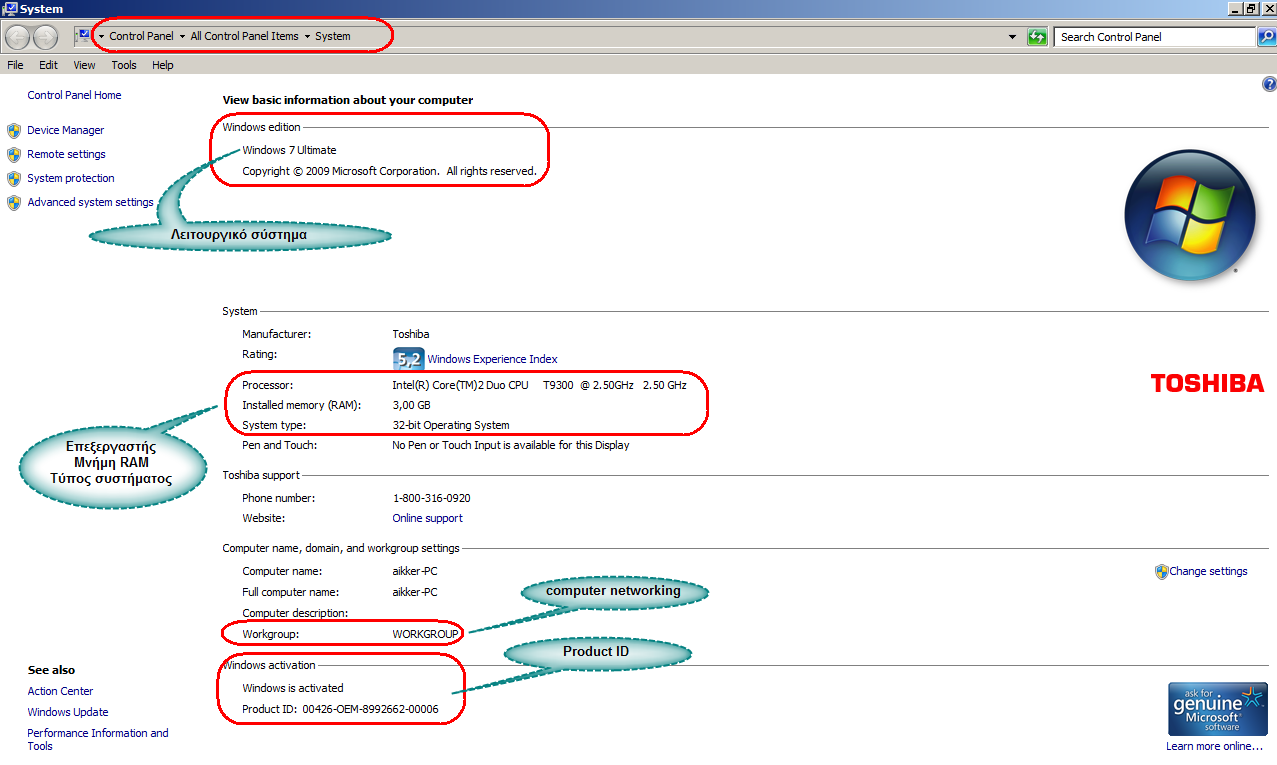Select Control Panel in the breadcrumb
The image size is (1277, 765).
point(141,37)
